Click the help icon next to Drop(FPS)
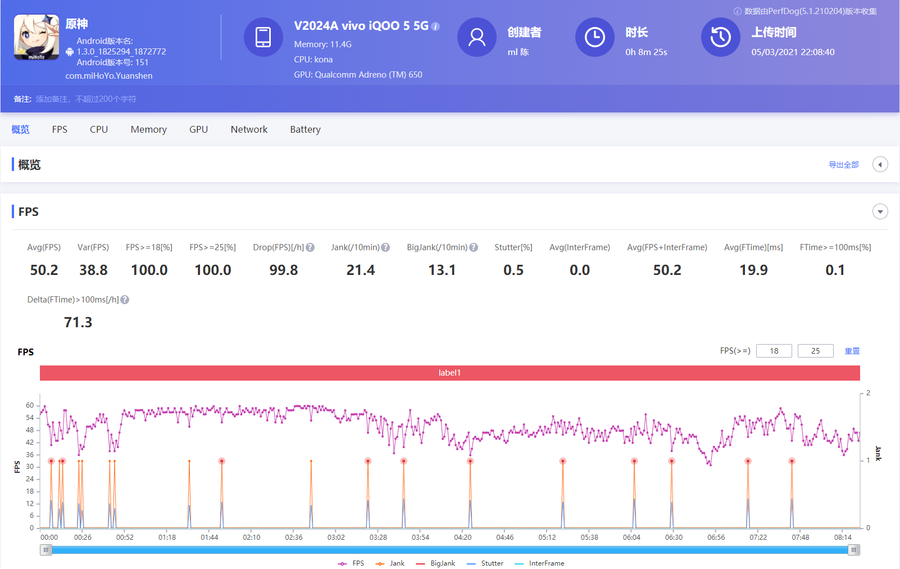Screen dimensions: 900x569 311,247
